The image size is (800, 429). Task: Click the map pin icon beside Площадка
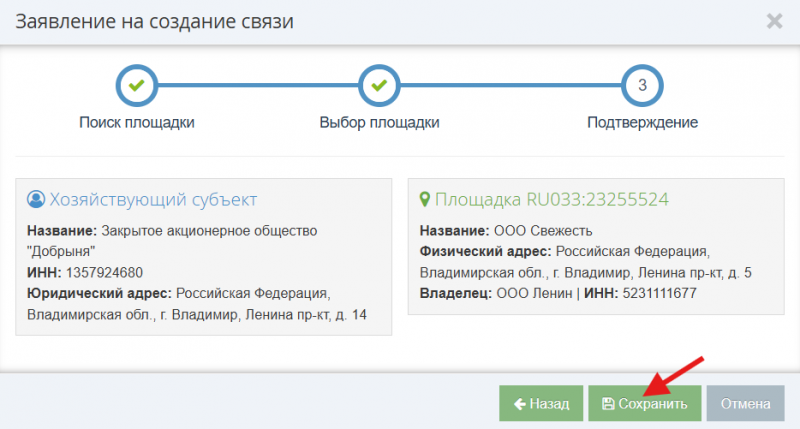click(424, 199)
